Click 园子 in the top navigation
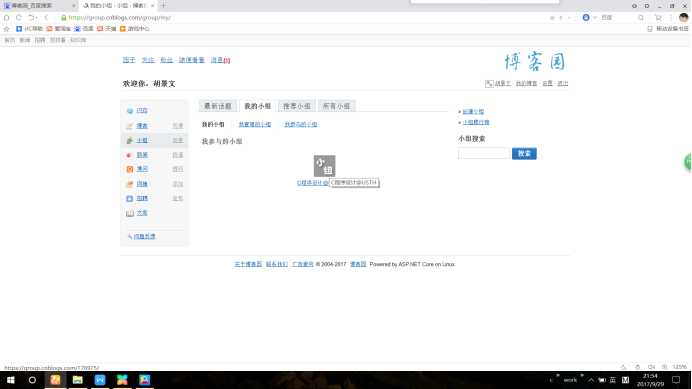 (x=129, y=60)
